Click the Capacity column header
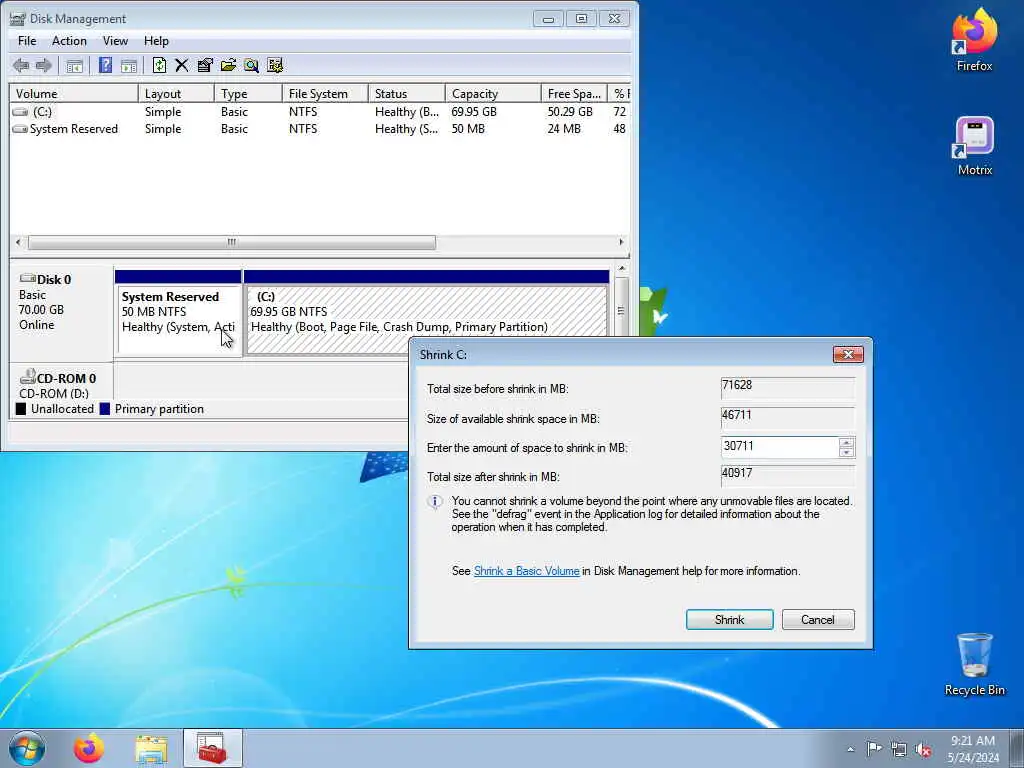Image resolution: width=1024 pixels, height=768 pixels. click(x=493, y=93)
